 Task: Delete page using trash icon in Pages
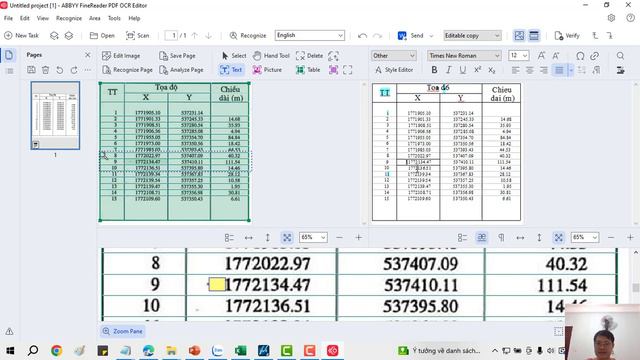tap(46, 70)
